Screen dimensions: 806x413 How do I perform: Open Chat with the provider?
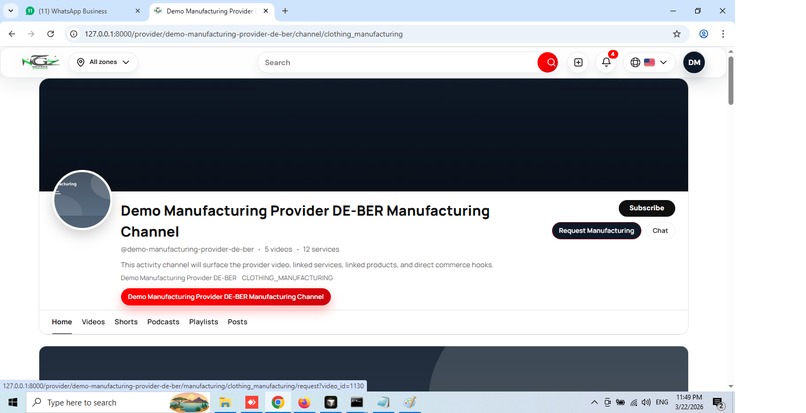660,230
